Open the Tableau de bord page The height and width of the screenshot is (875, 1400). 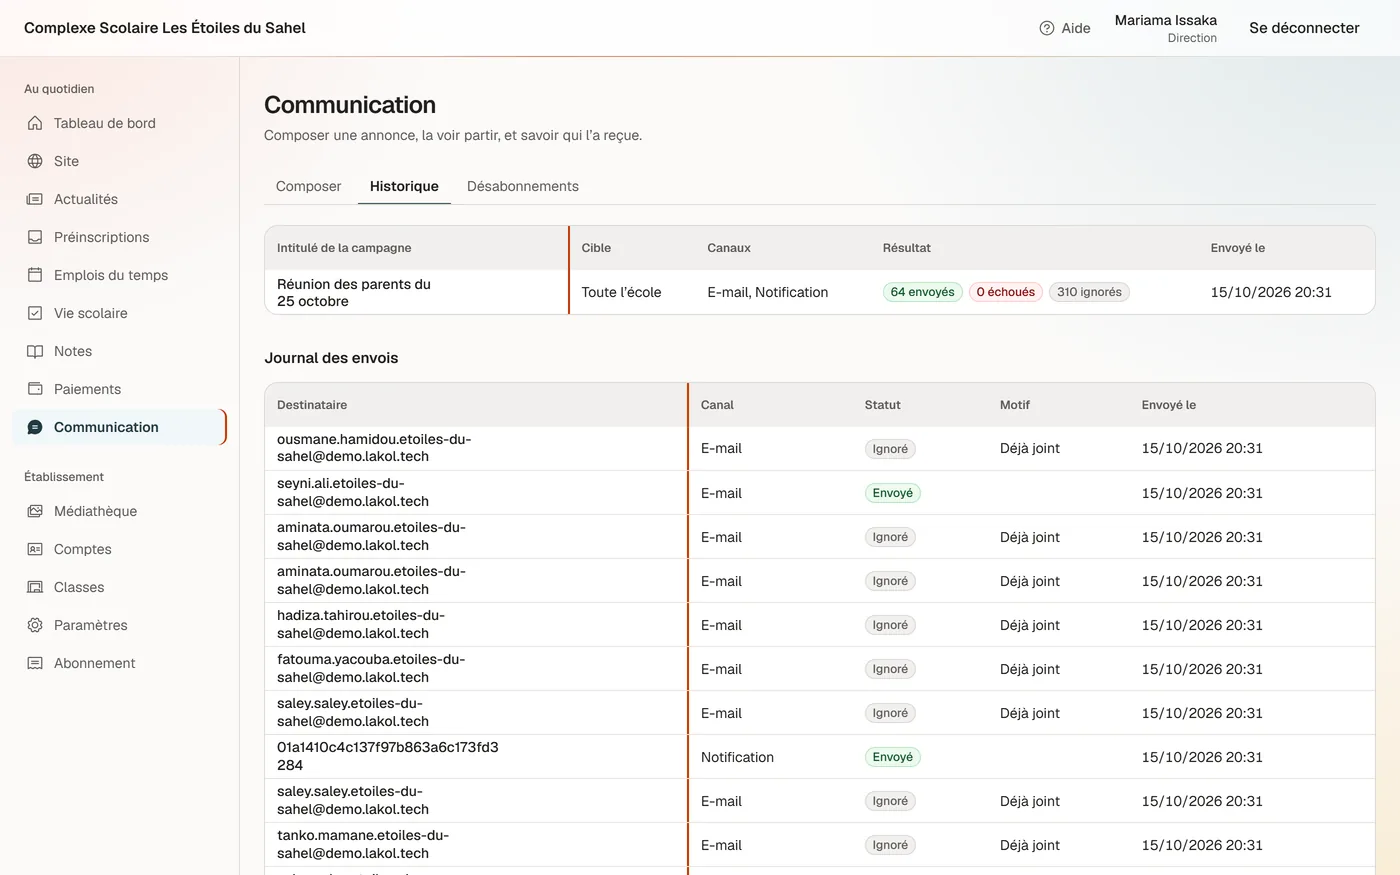point(120,123)
